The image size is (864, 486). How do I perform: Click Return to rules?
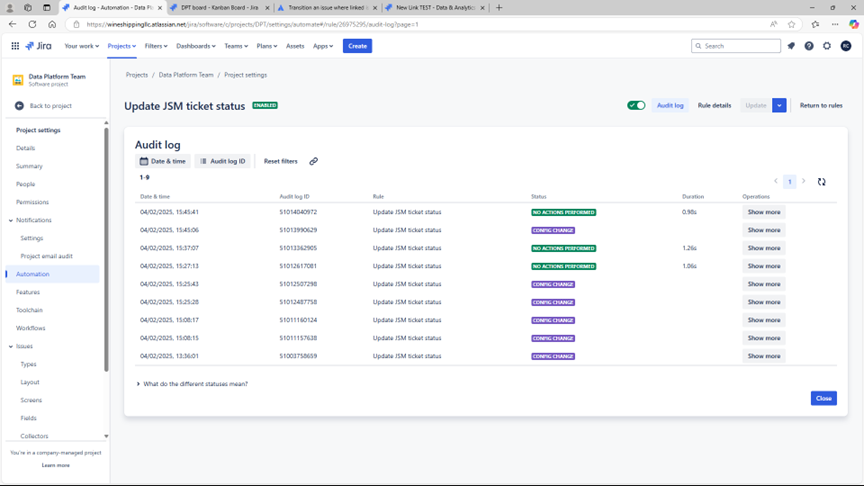click(821, 105)
